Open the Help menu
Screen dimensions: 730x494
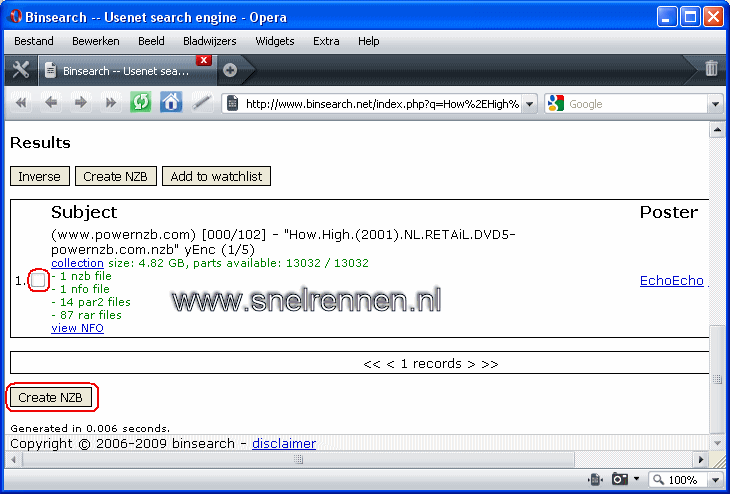[368, 41]
